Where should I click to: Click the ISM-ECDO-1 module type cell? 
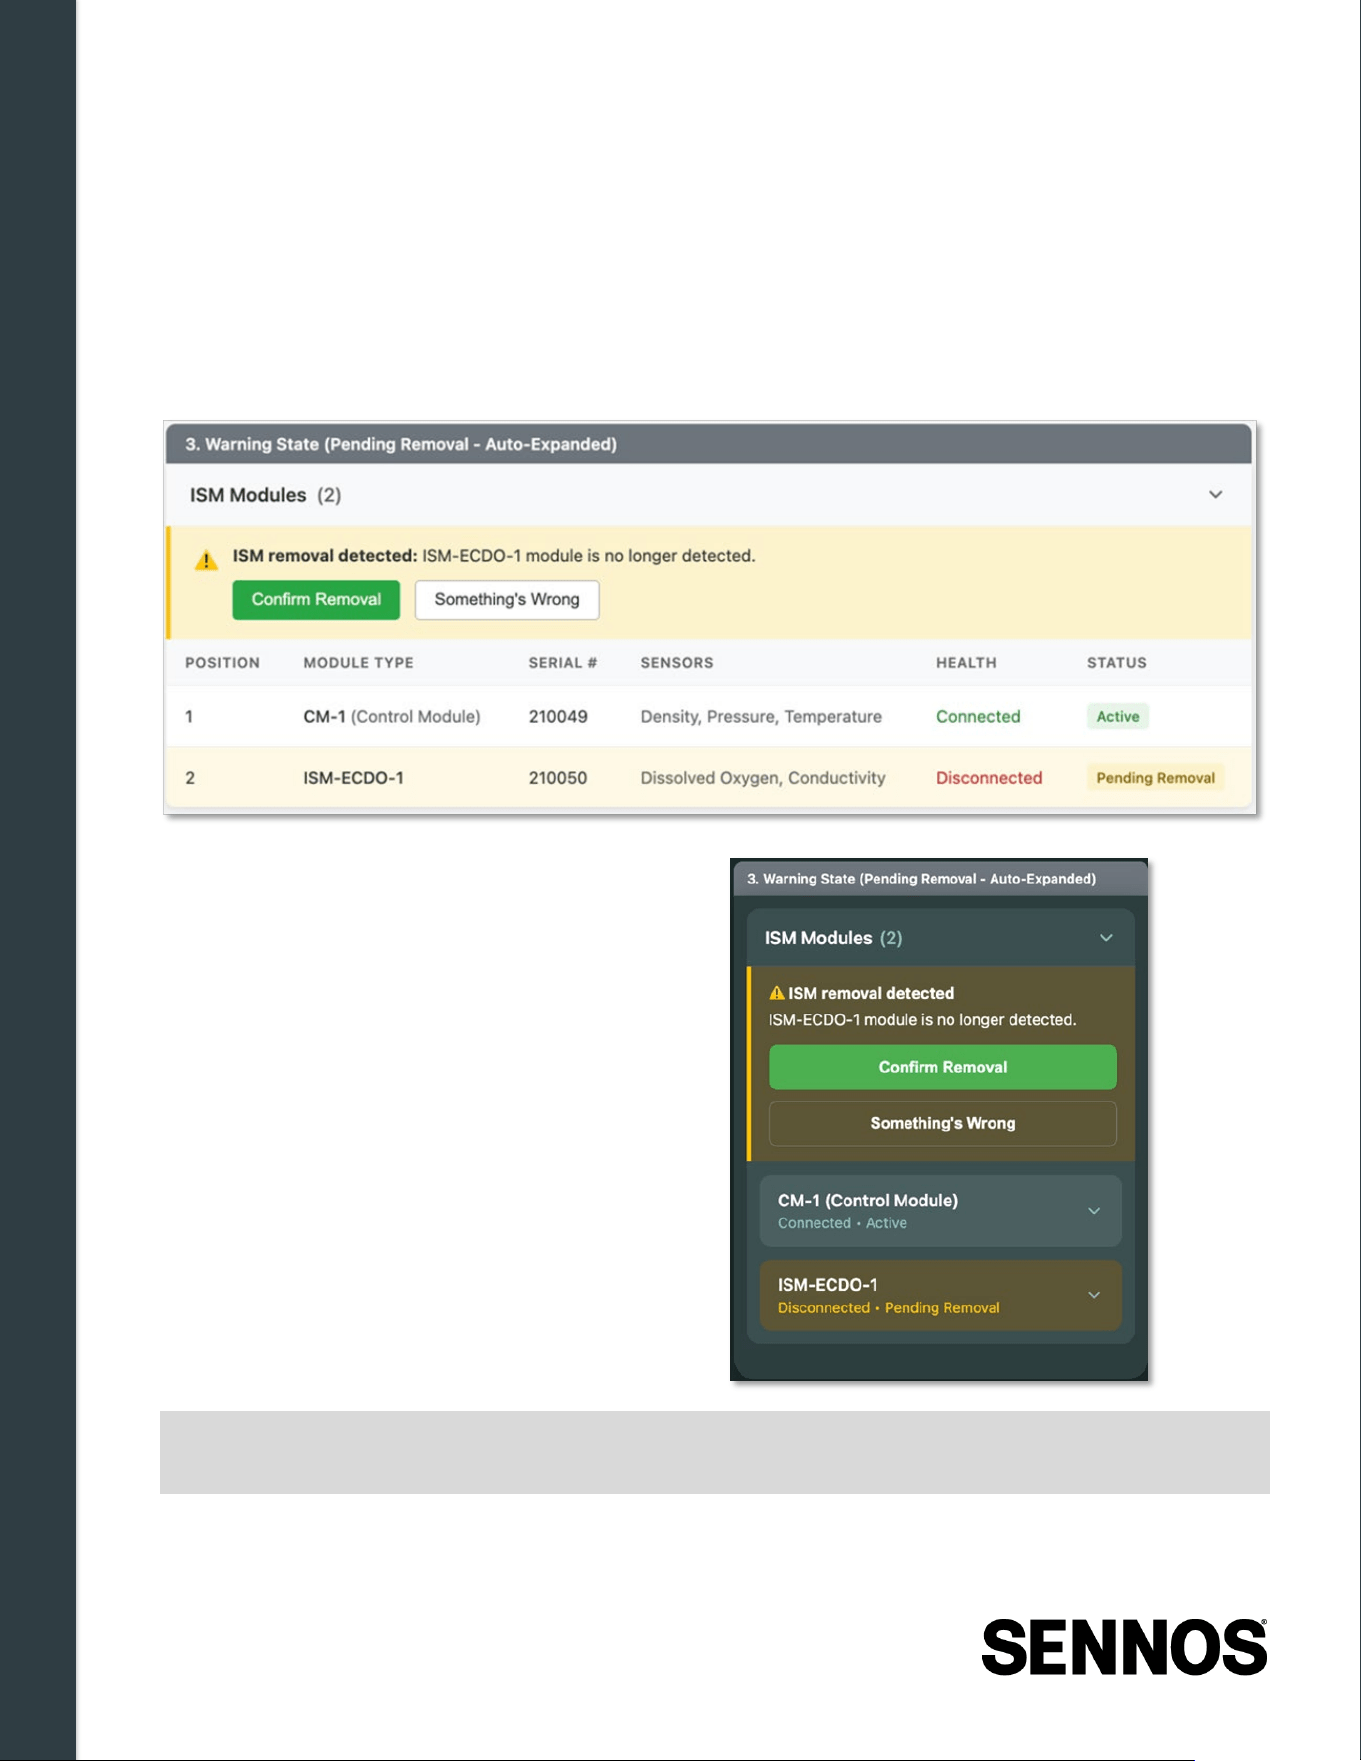pyautogui.click(x=353, y=778)
